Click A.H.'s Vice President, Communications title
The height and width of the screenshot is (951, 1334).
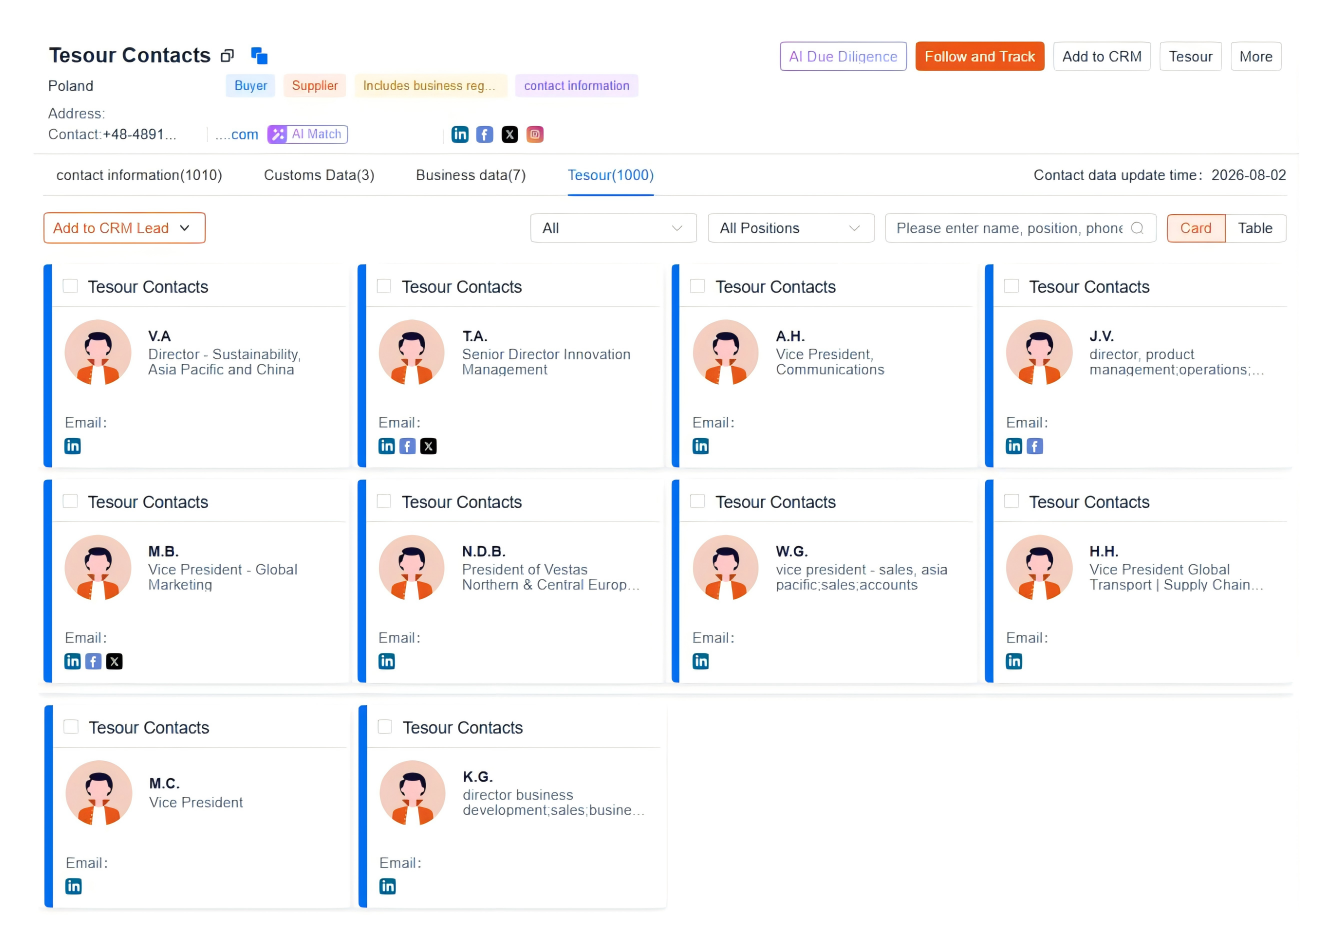click(x=830, y=362)
